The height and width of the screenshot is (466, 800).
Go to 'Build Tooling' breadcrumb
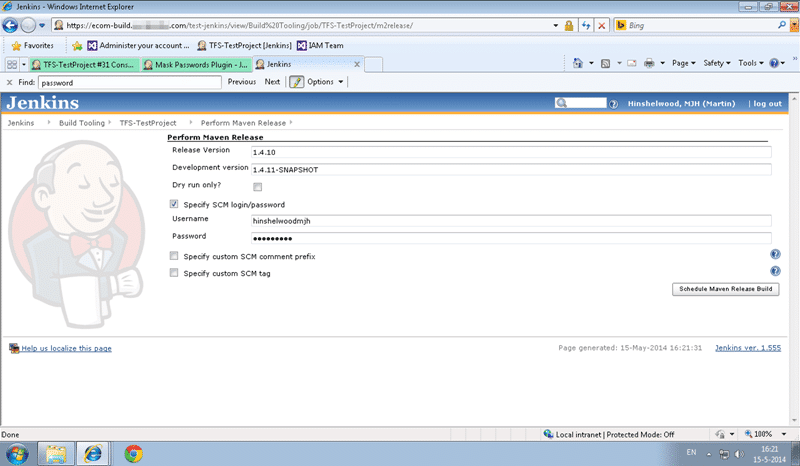82,123
